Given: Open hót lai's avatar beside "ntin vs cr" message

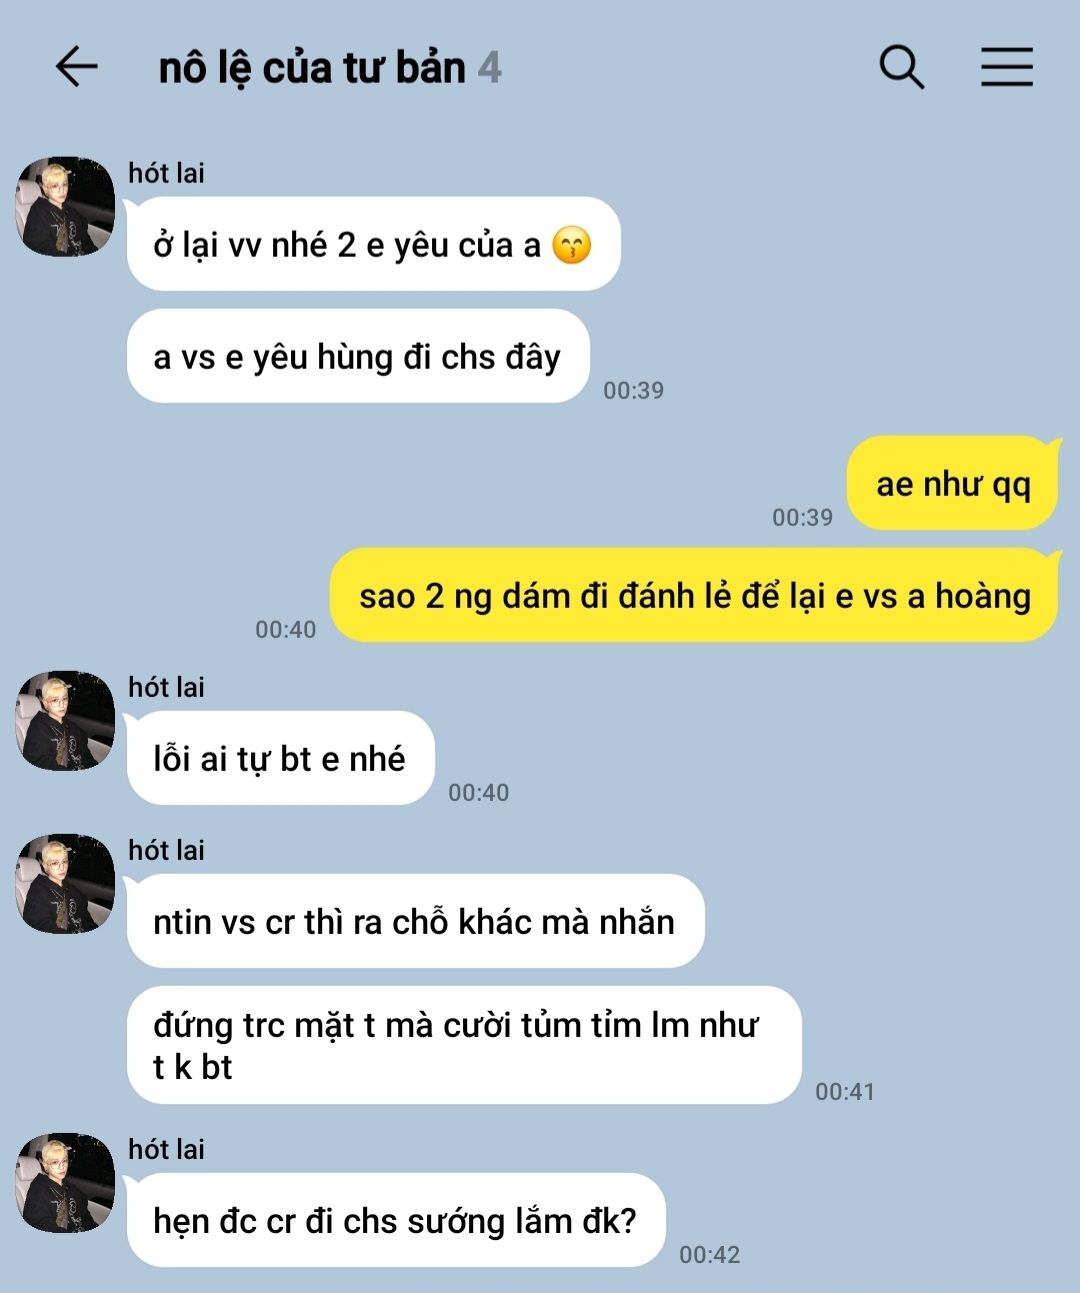Looking at the screenshot, I should click(x=65, y=883).
